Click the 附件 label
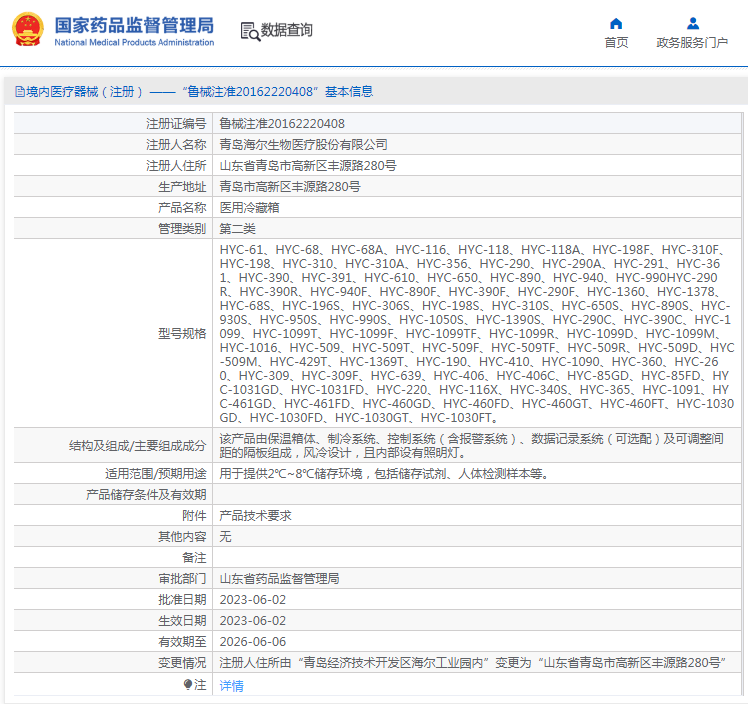This screenshot has height=704, width=748. pyautogui.click(x=194, y=516)
